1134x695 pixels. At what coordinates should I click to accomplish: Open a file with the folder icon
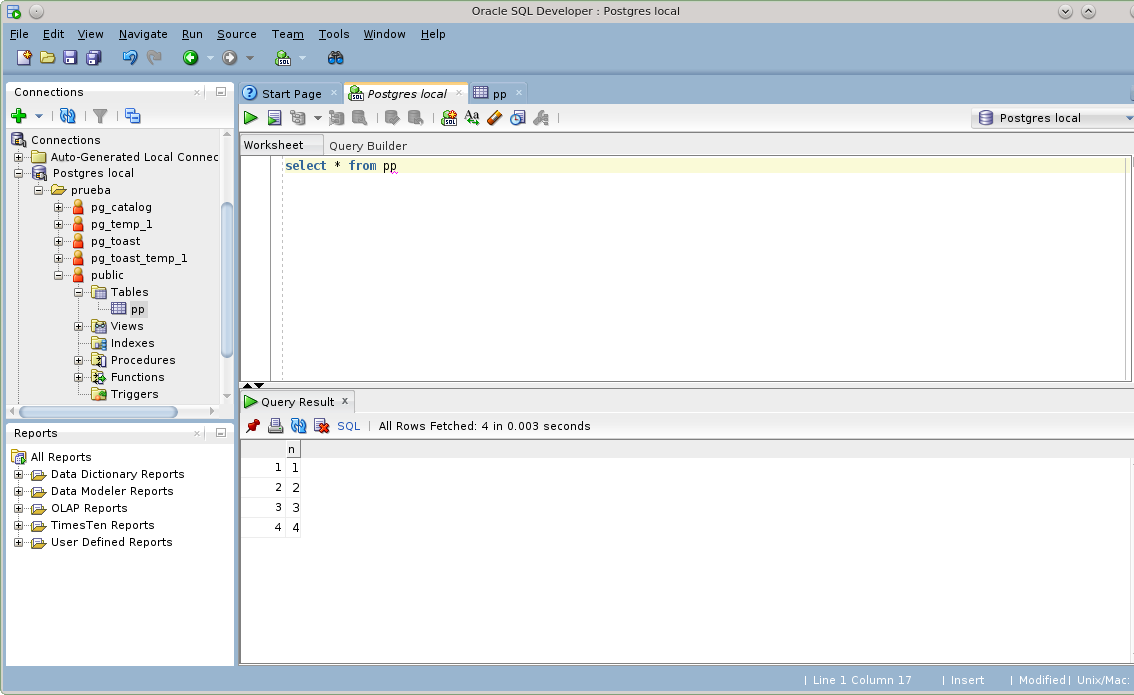coord(47,58)
